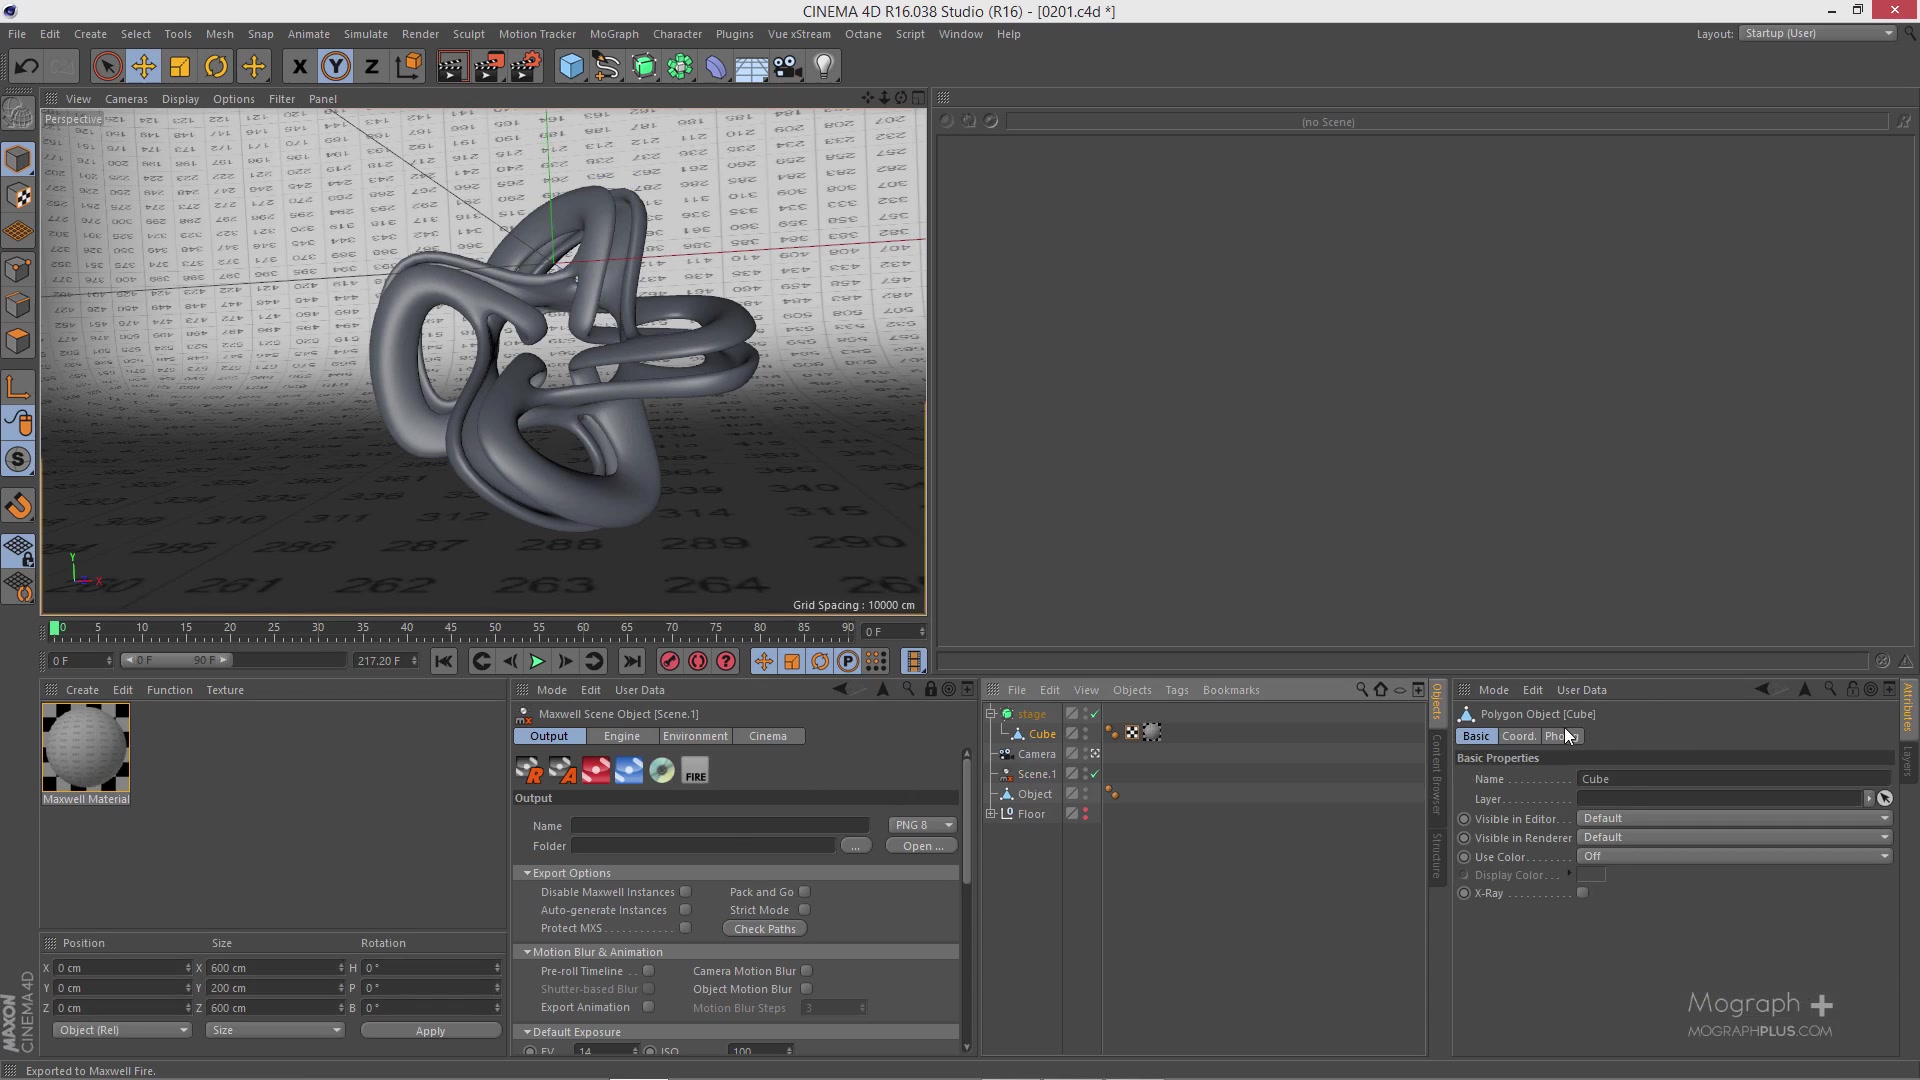The image size is (1920, 1080).
Task: Open the Visible in Editor dropdown
Action: tap(1735, 818)
